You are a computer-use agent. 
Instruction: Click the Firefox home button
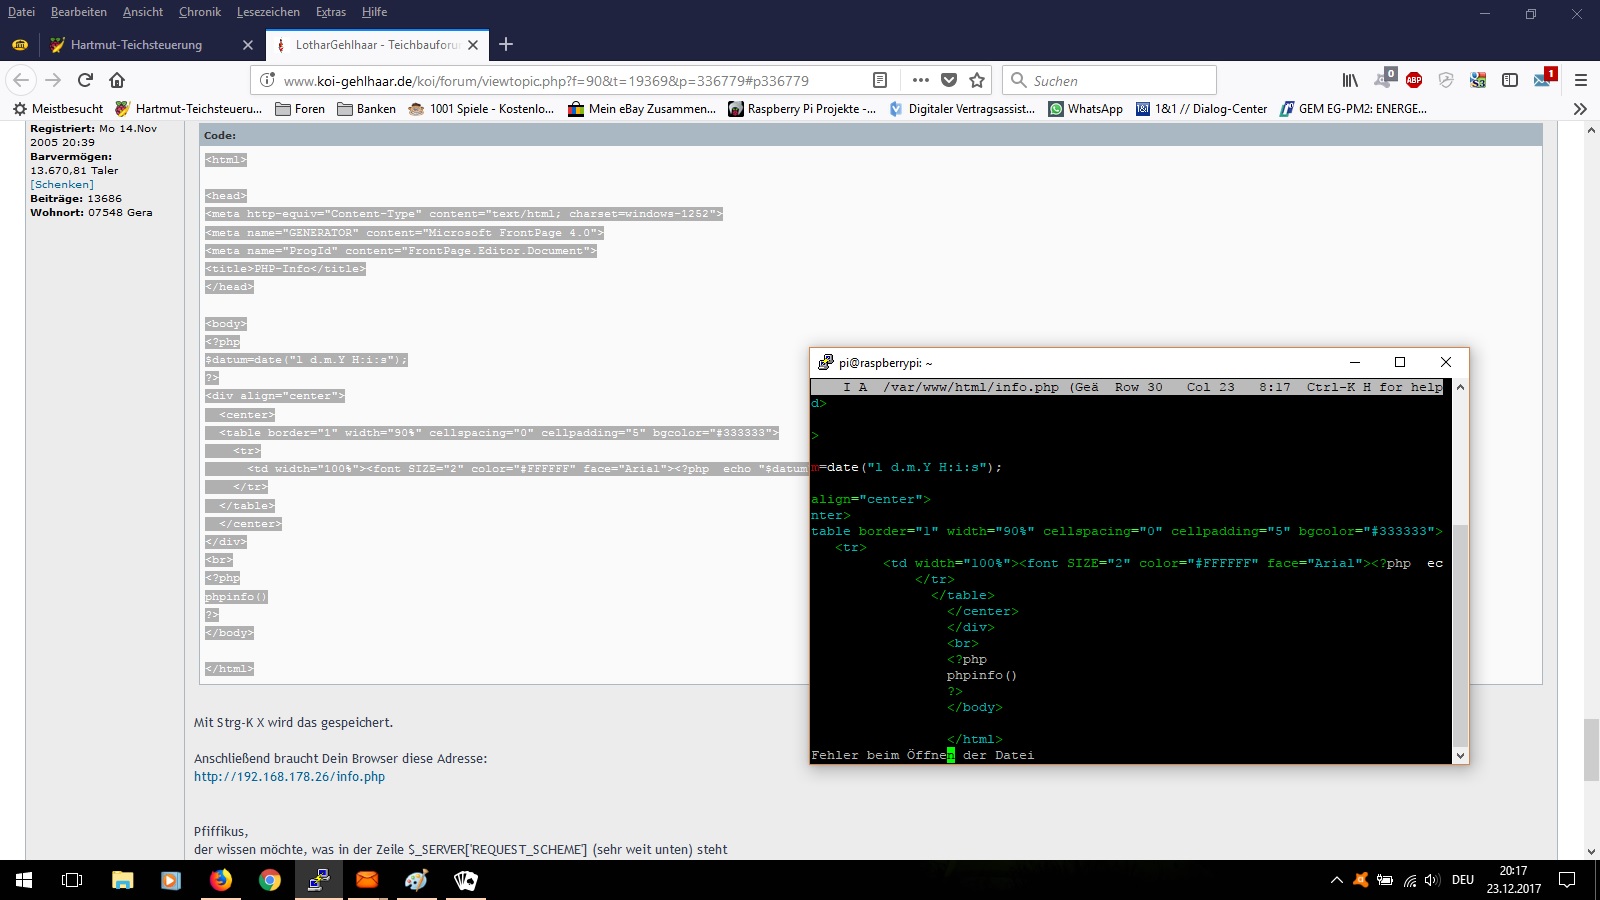(117, 80)
